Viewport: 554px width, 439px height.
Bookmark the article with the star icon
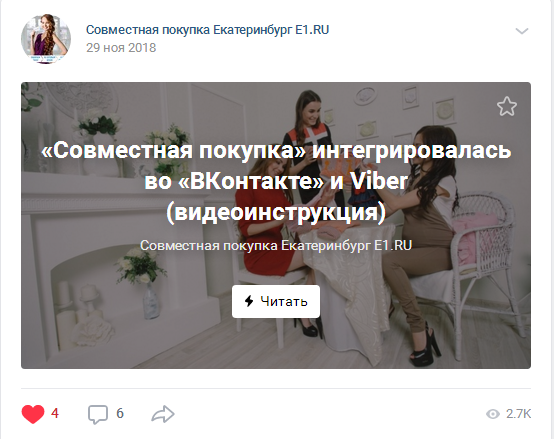[507, 106]
